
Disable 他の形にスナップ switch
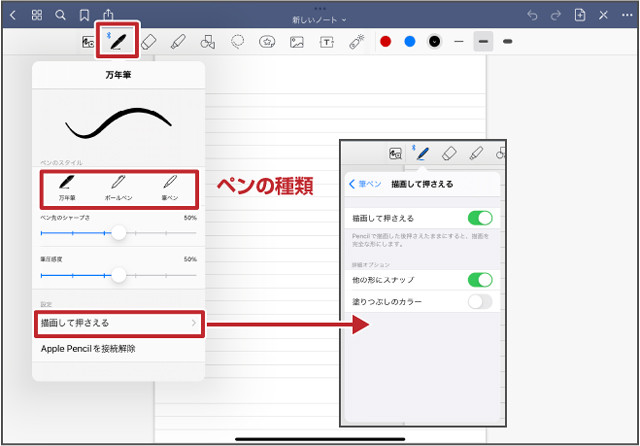(x=480, y=280)
